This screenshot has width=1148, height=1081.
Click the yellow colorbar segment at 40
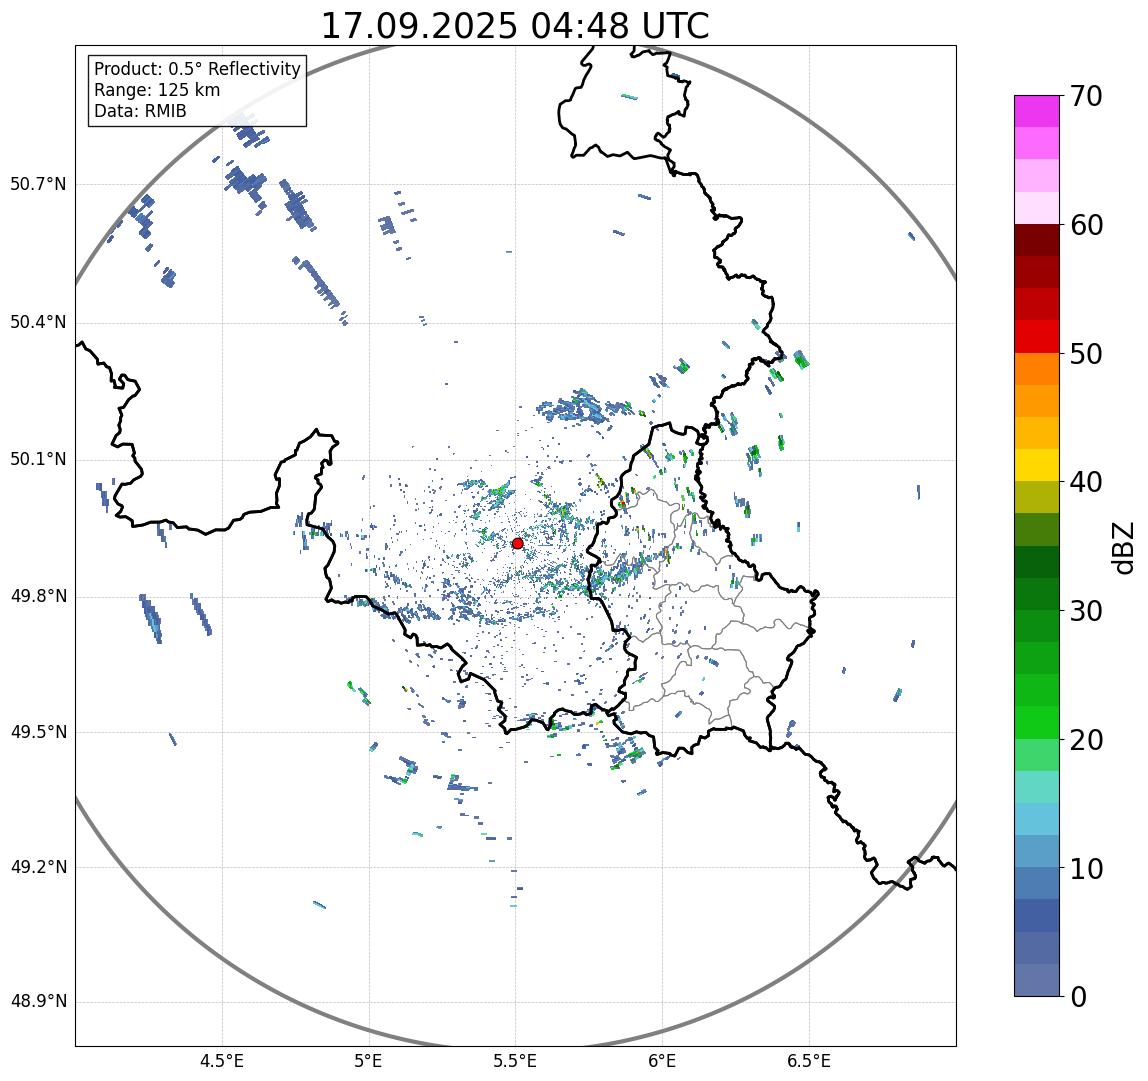pyautogui.click(x=1037, y=465)
